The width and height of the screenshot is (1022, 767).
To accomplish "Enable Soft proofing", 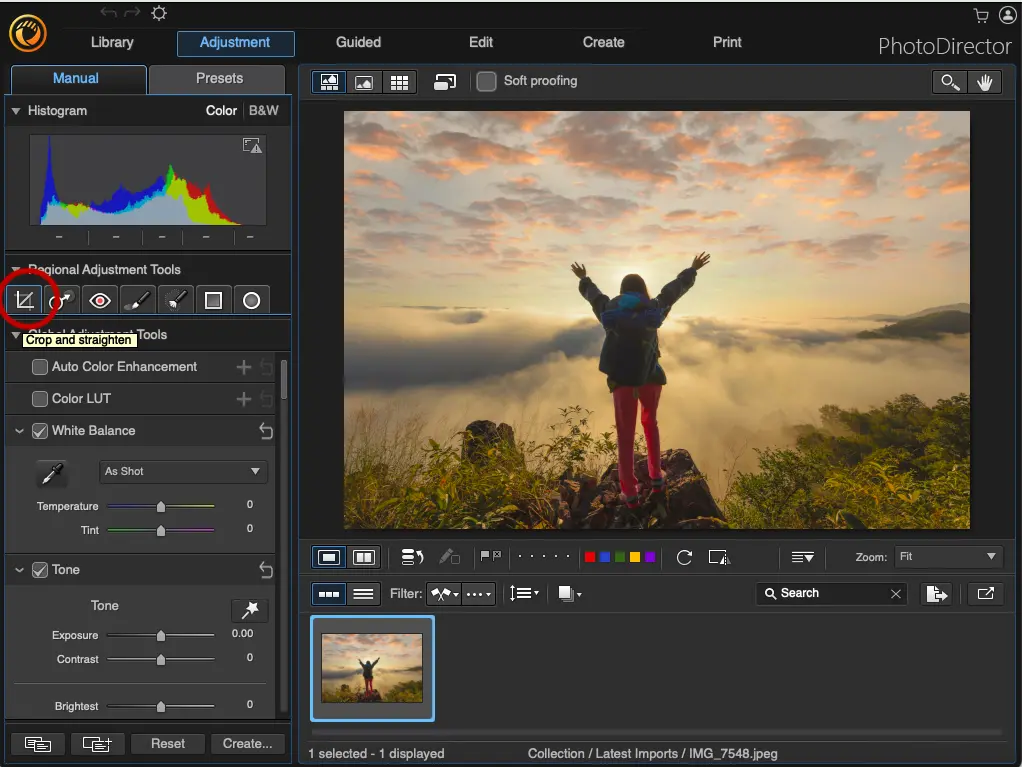I will point(486,82).
